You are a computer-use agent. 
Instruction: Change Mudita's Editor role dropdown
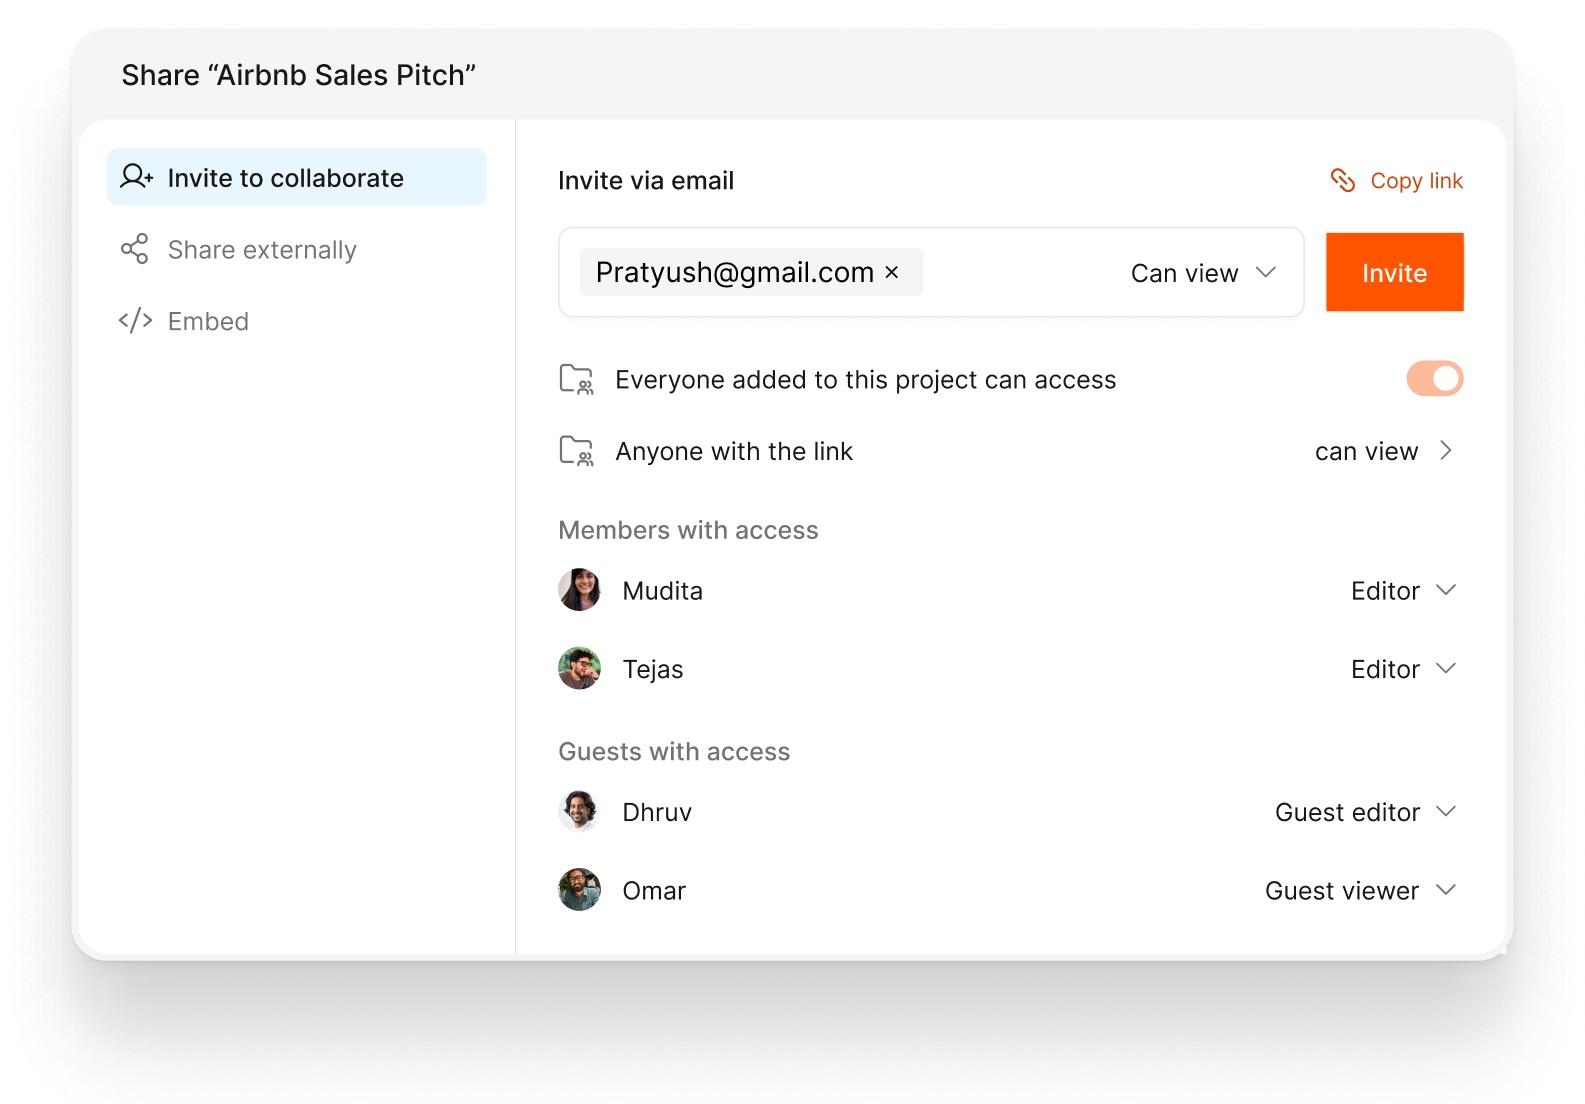[x=1403, y=591]
